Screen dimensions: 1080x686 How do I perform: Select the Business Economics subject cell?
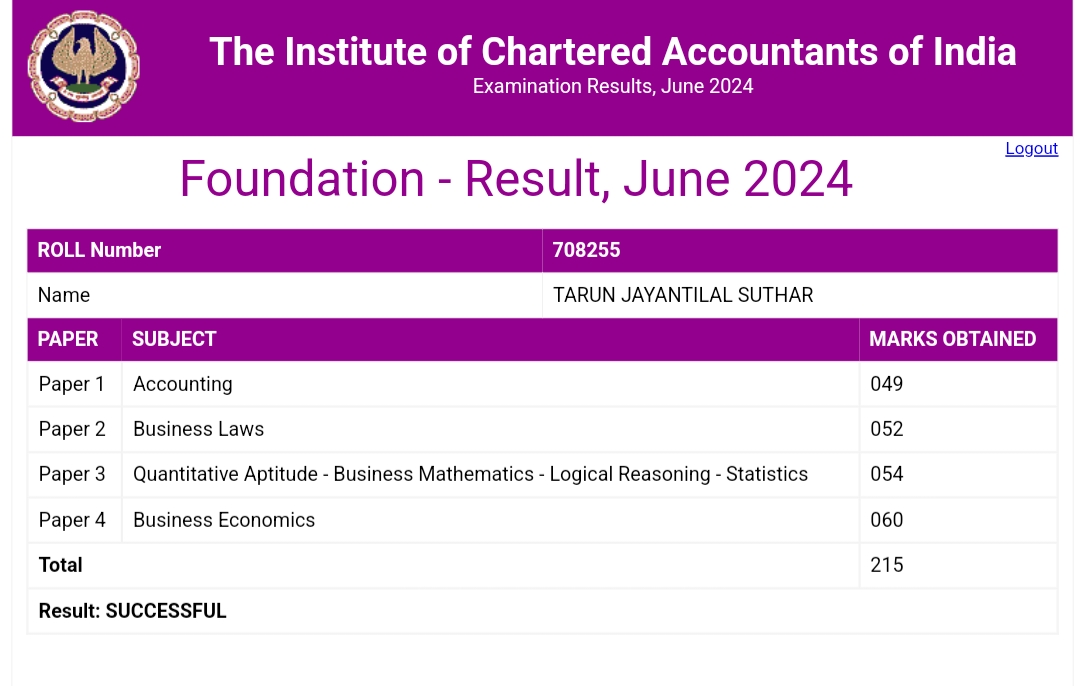tap(224, 520)
